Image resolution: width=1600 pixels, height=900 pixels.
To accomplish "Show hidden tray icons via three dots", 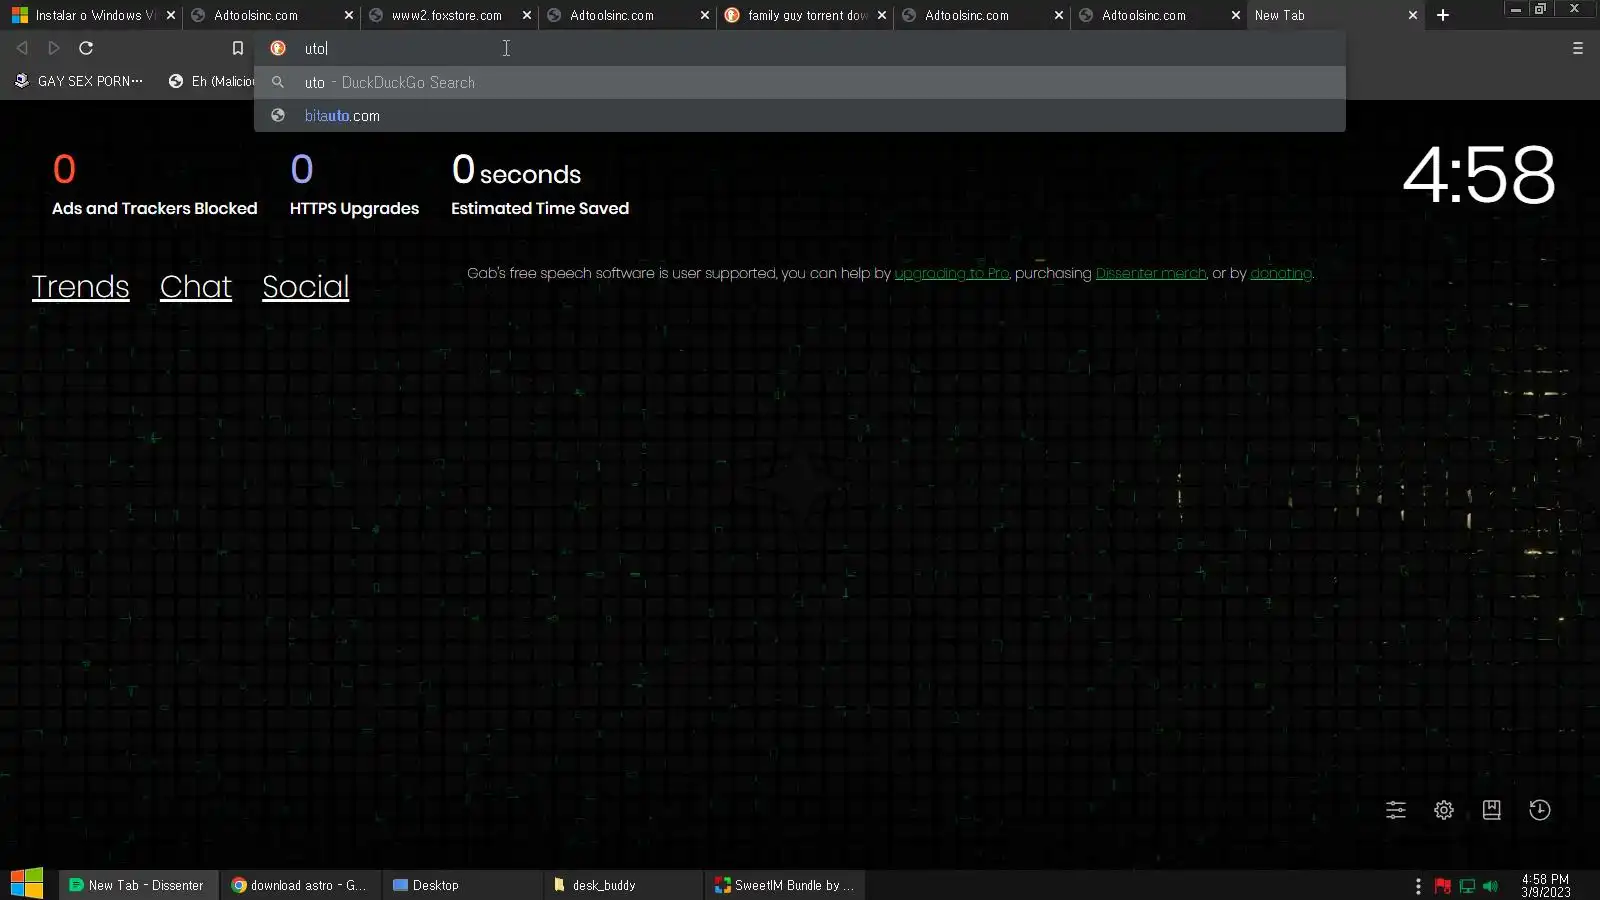I will 1418,886.
